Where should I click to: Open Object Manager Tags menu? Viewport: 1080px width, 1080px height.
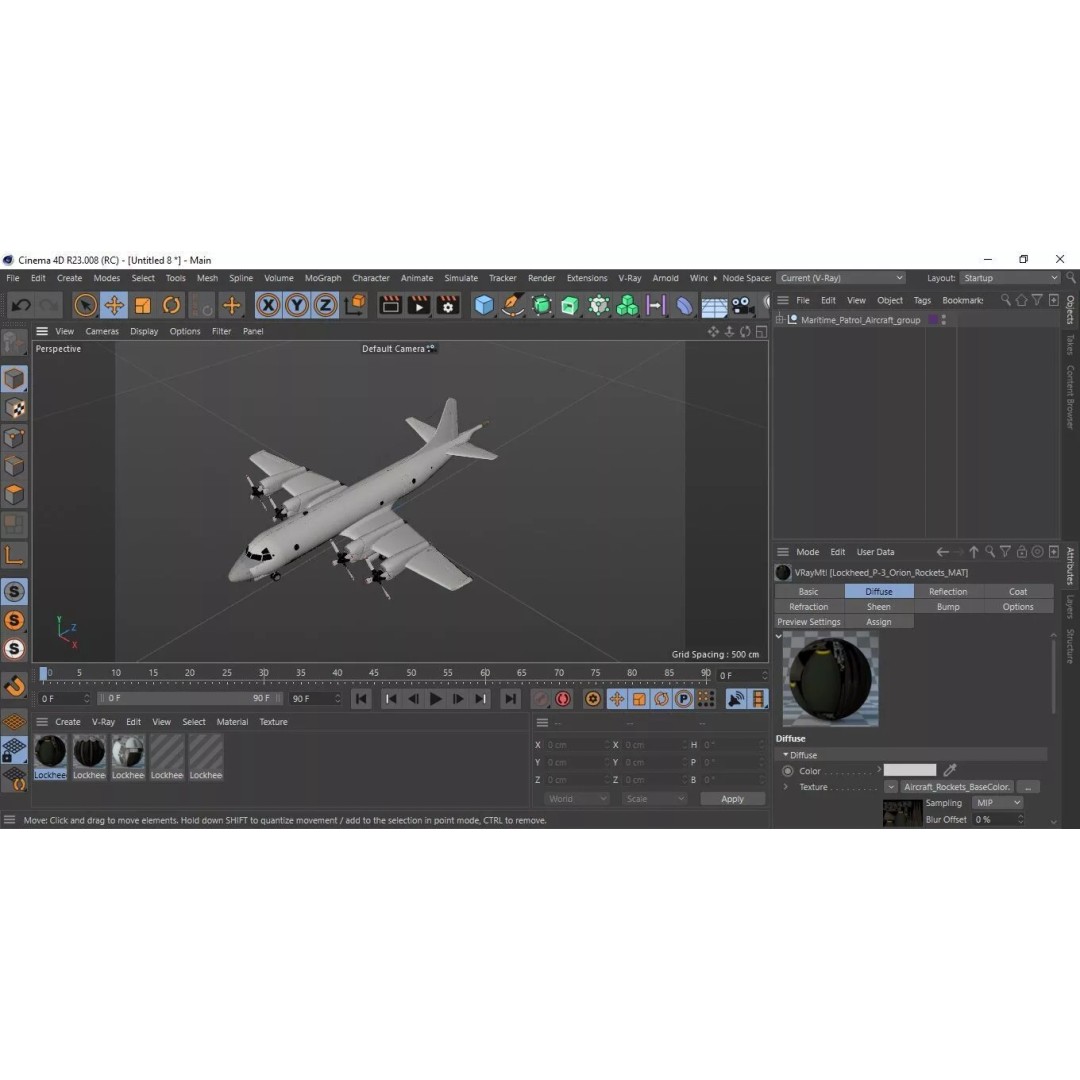click(x=922, y=300)
